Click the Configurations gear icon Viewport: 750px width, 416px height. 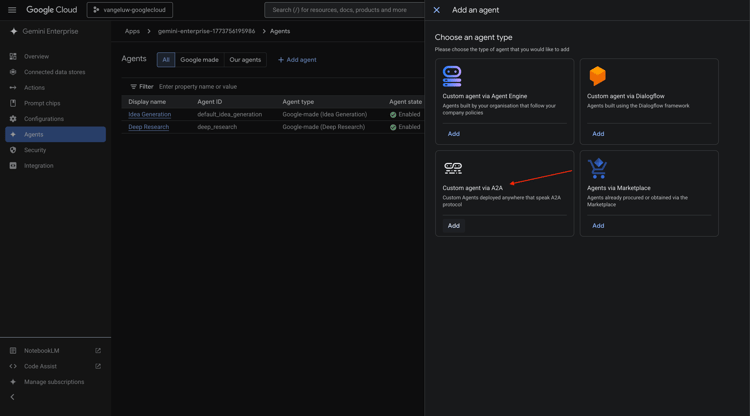point(13,119)
